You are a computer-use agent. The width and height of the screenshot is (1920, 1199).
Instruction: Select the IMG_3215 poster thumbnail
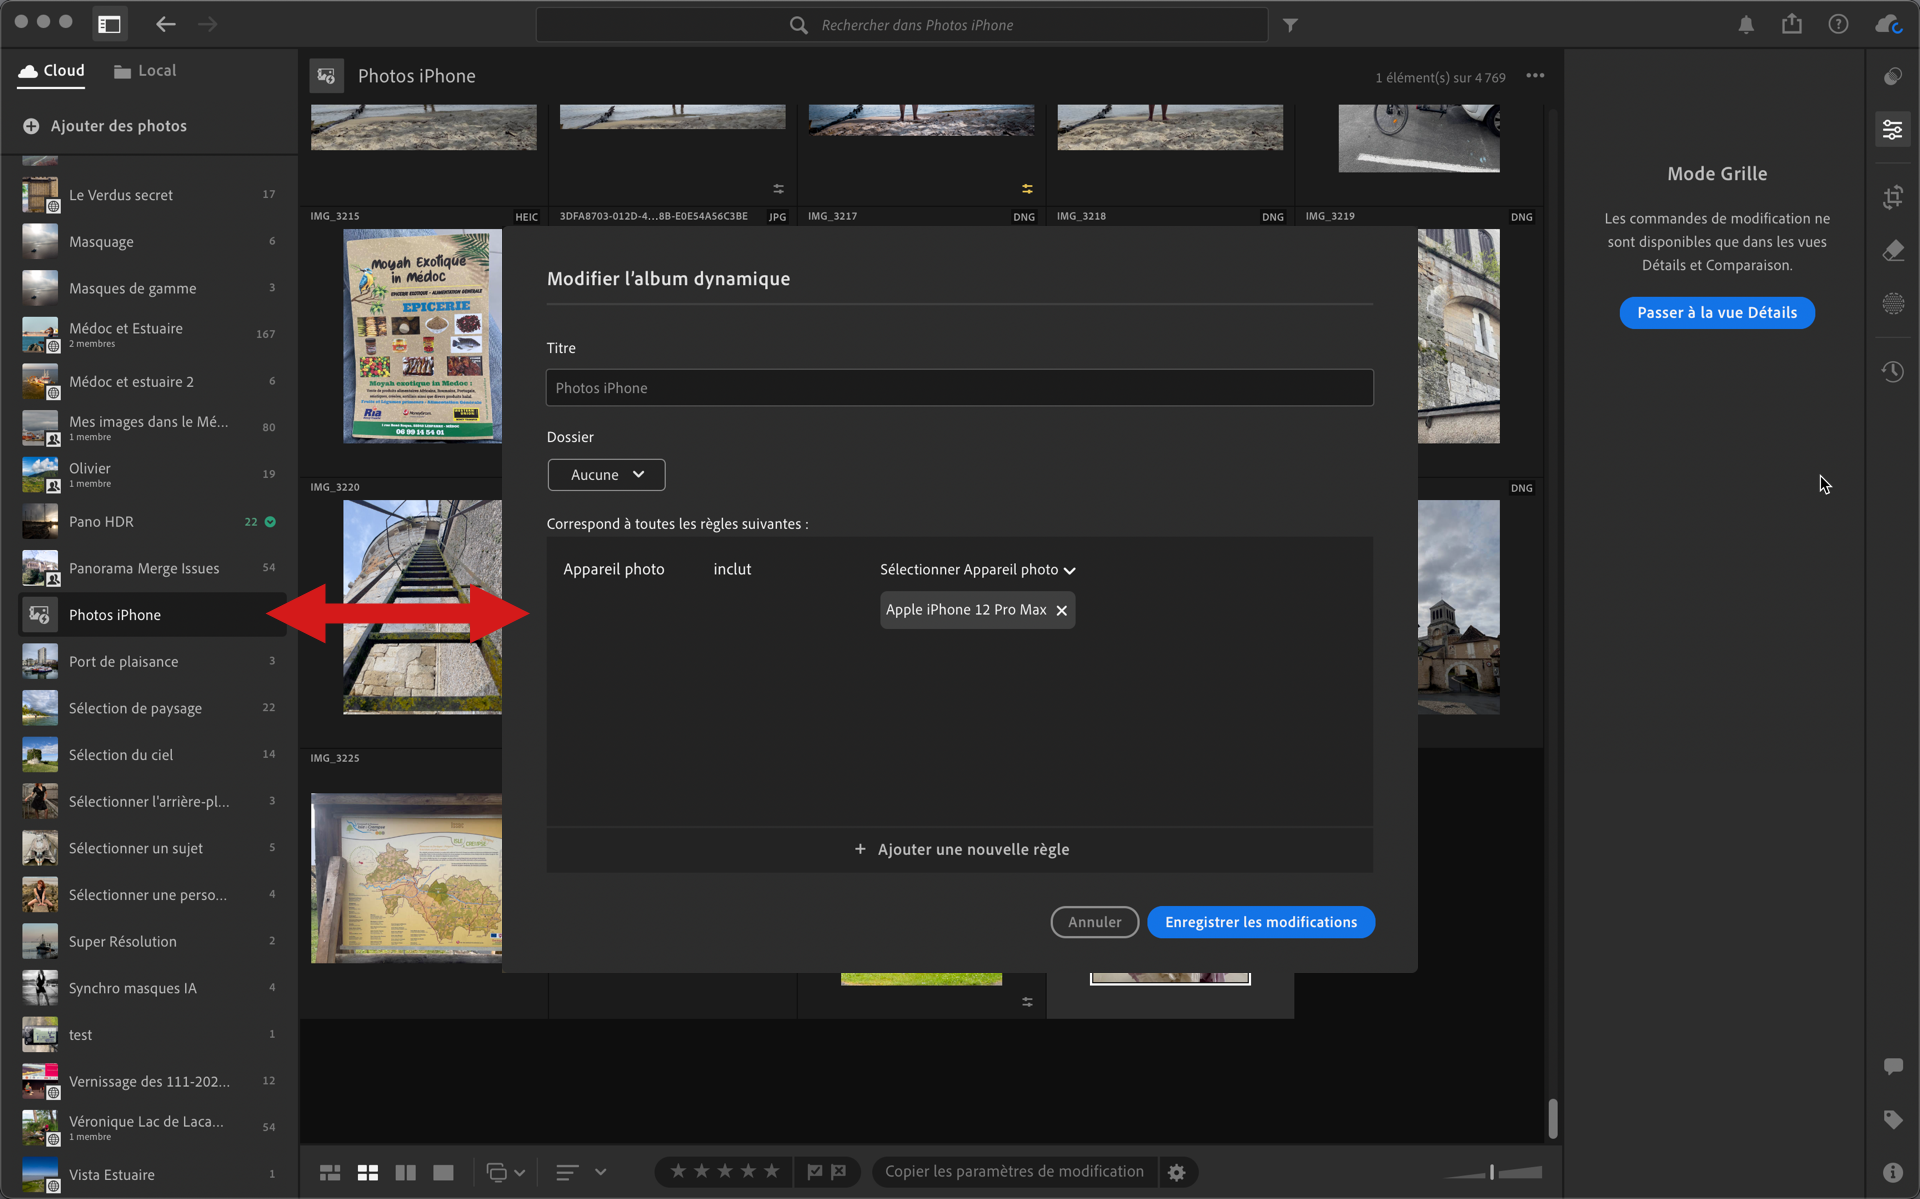[x=422, y=336]
